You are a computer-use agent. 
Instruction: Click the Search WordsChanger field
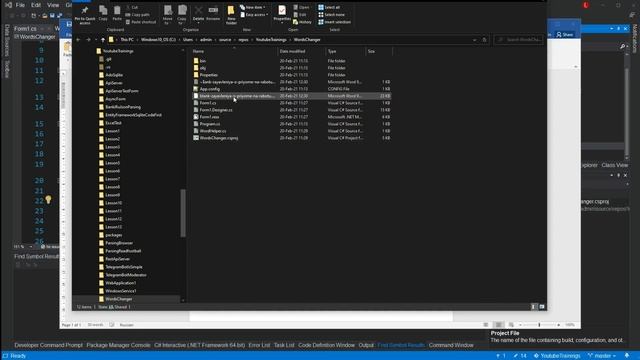(519, 40)
